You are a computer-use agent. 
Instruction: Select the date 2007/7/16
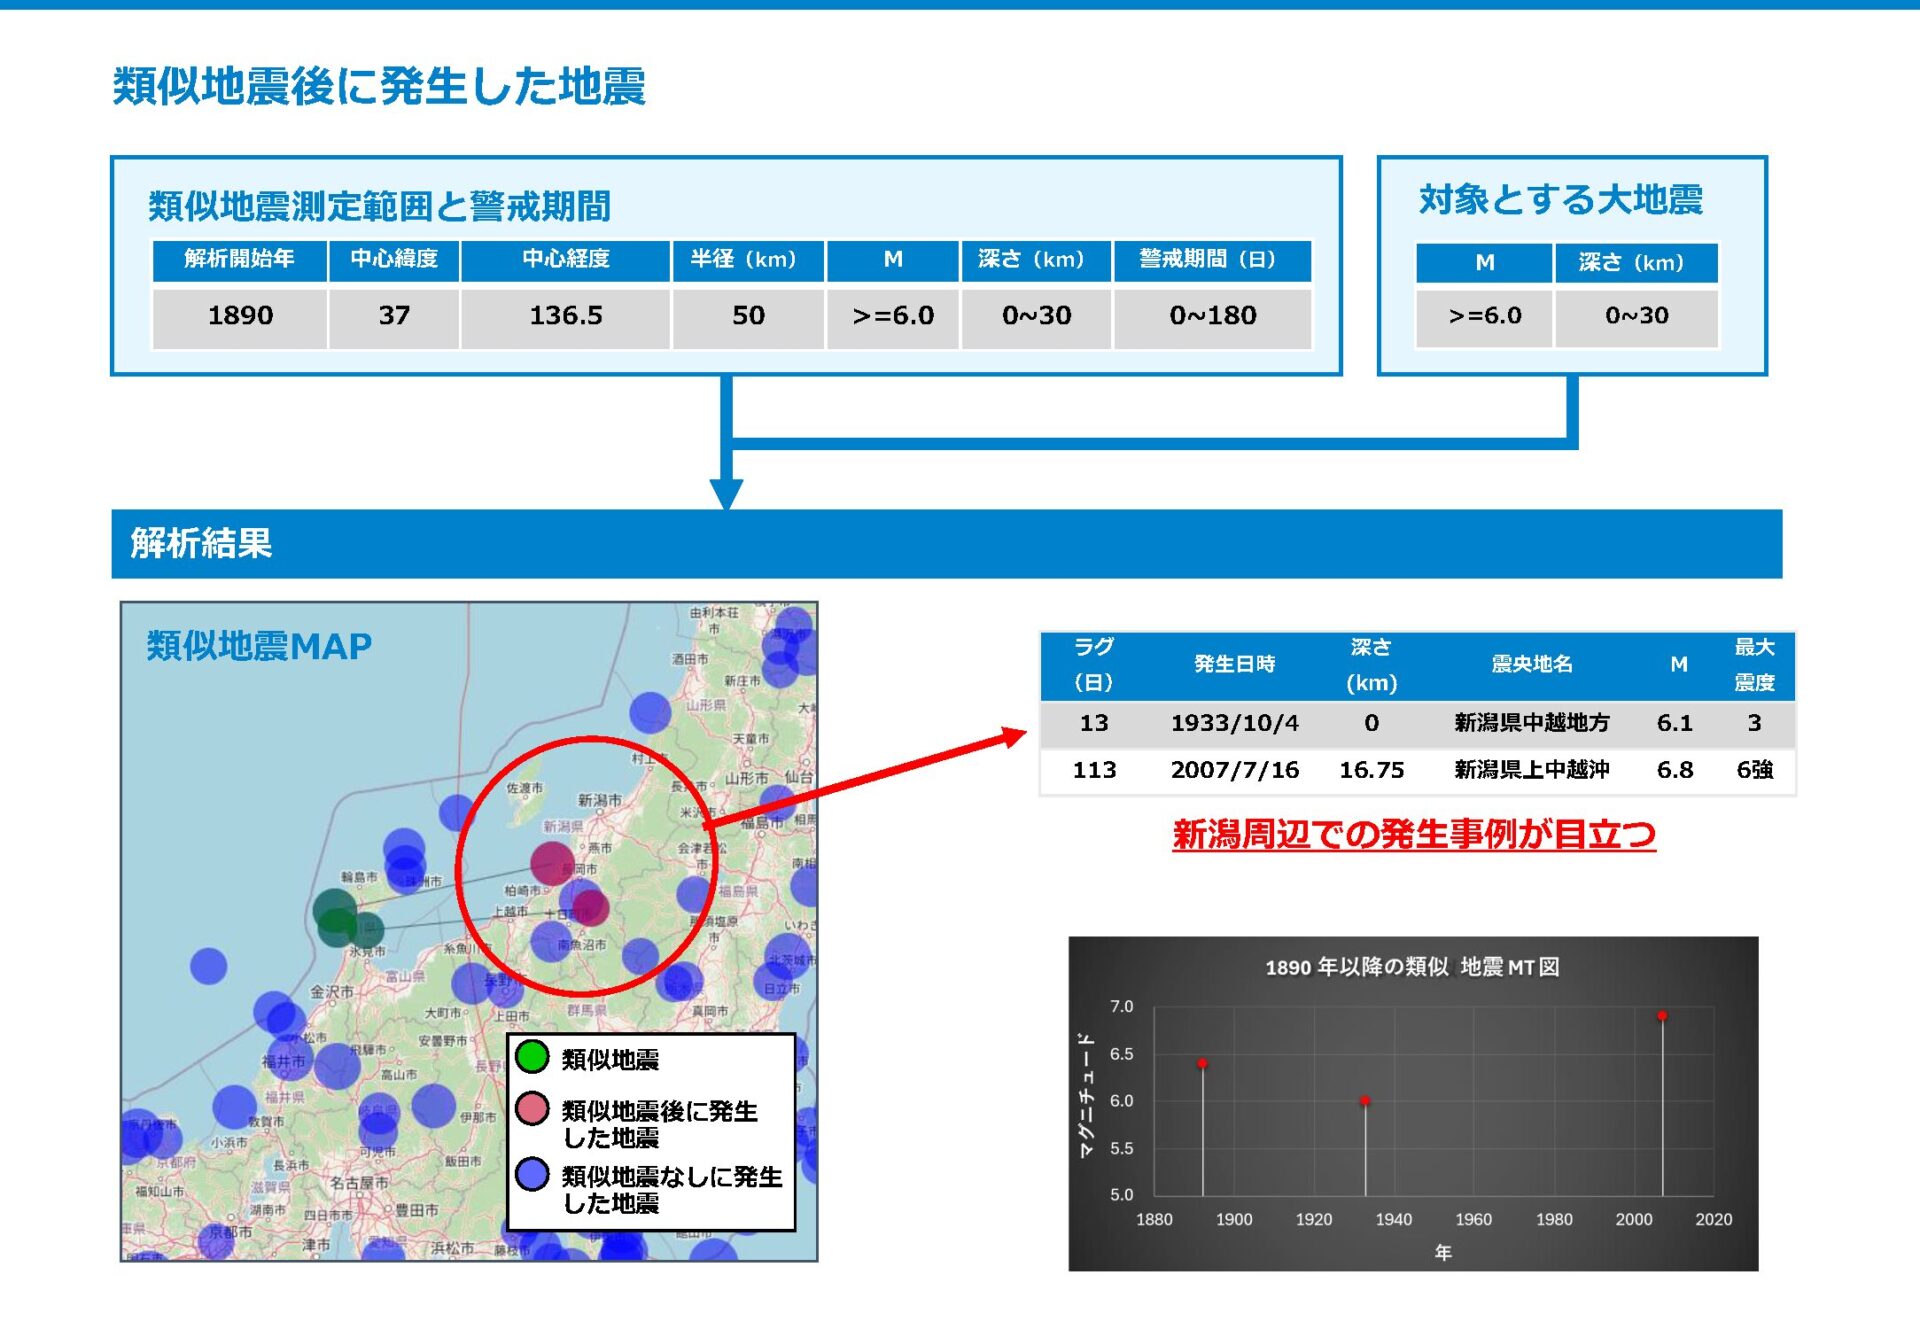(1235, 770)
